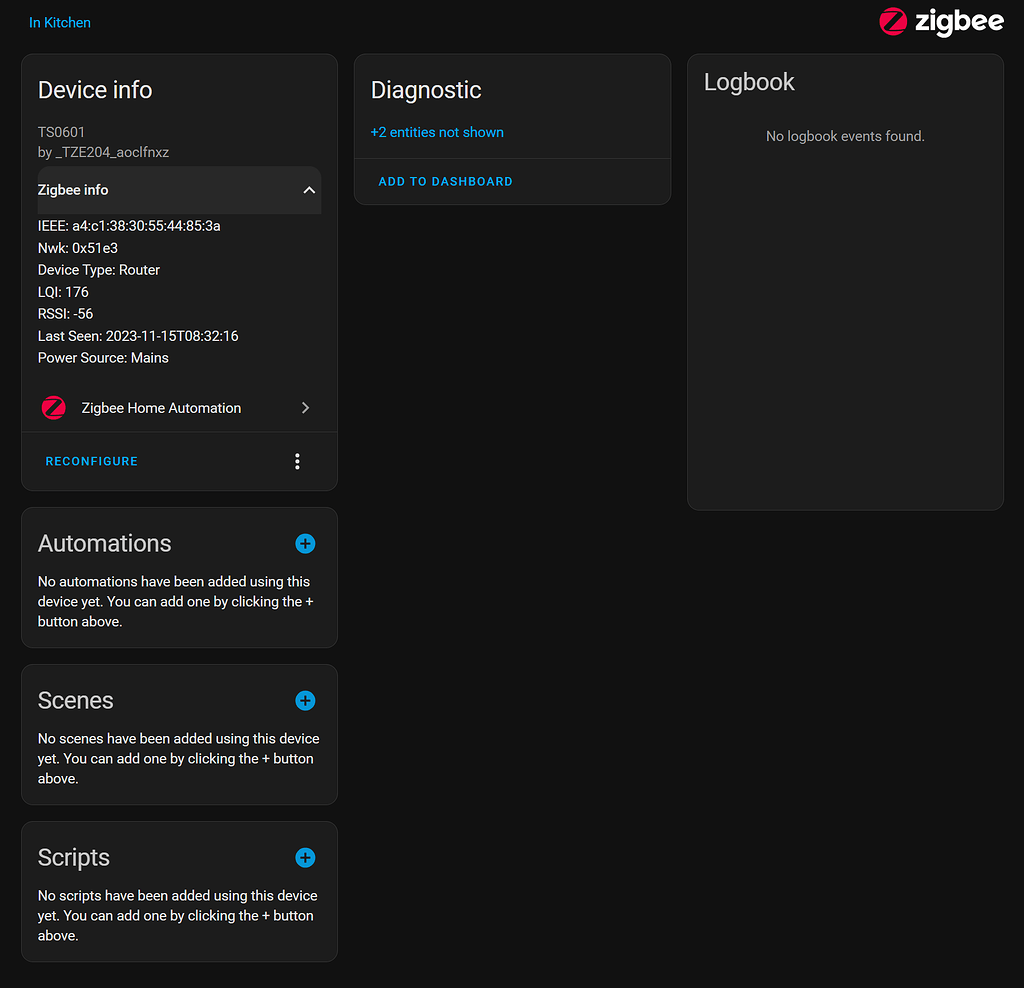Add a script using the blue plus icon
1024x988 pixels.
305,857
